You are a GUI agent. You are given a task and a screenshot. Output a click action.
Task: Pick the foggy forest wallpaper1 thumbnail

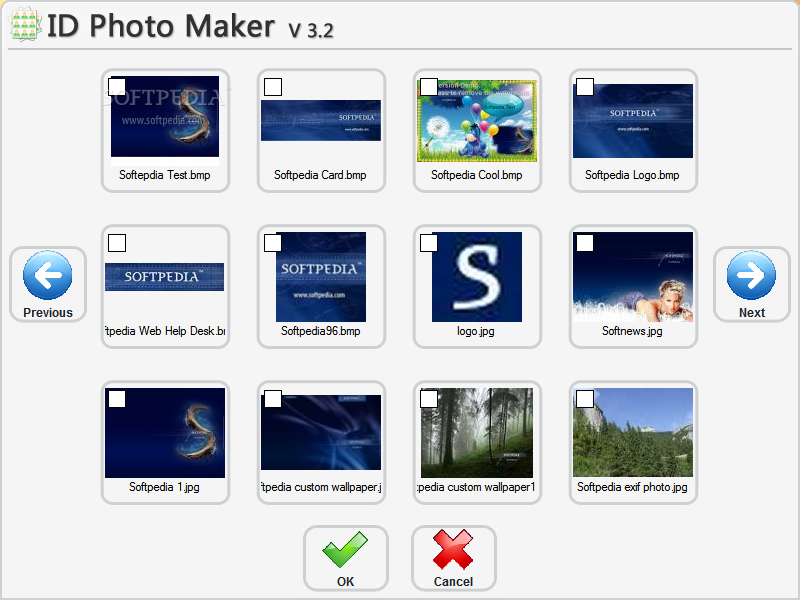[477, 433]
